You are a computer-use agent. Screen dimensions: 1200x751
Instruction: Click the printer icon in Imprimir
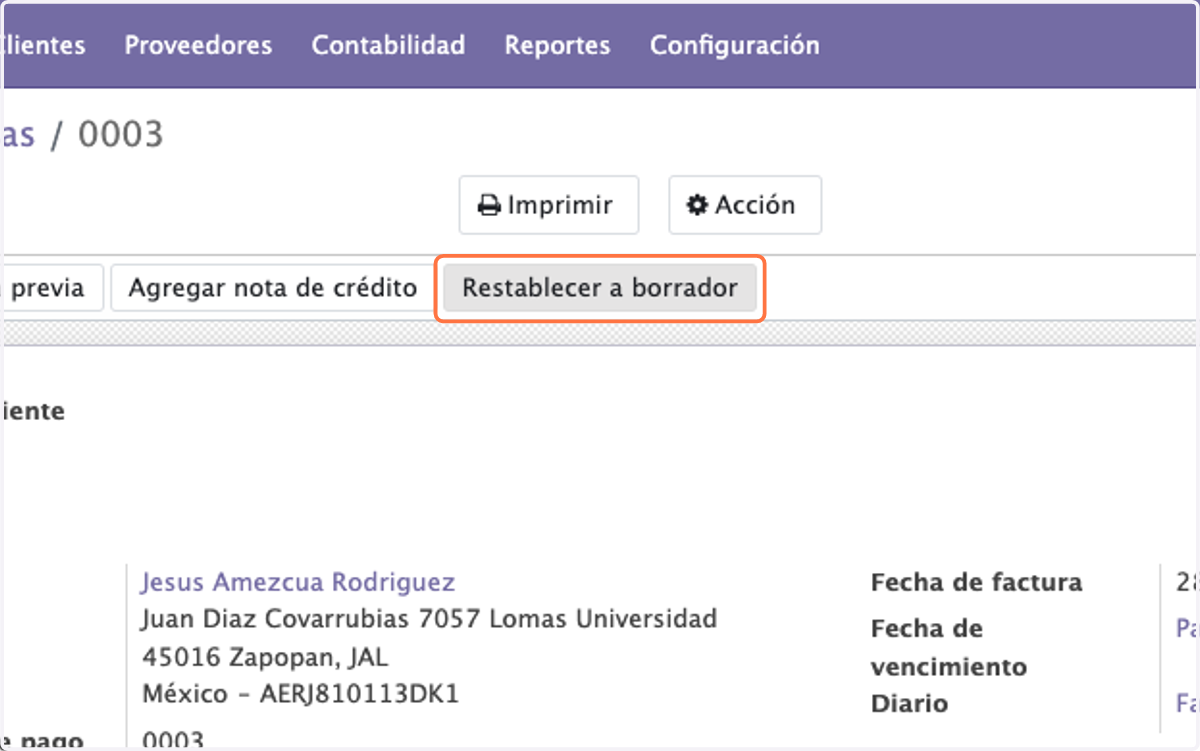coord(489,206)
